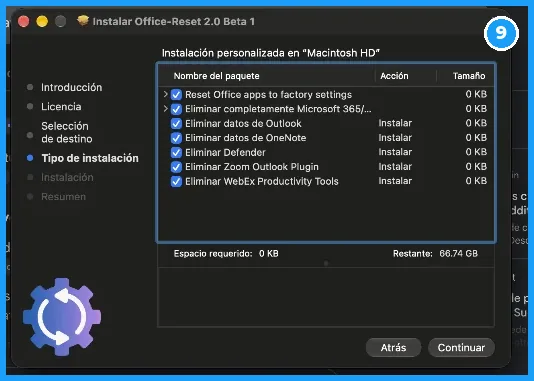The width and height of the screenshot is (534, 381).
Task: Click the Espacio requerido 0 KB text
Action: pyautogui.click(x=226, y=254)
